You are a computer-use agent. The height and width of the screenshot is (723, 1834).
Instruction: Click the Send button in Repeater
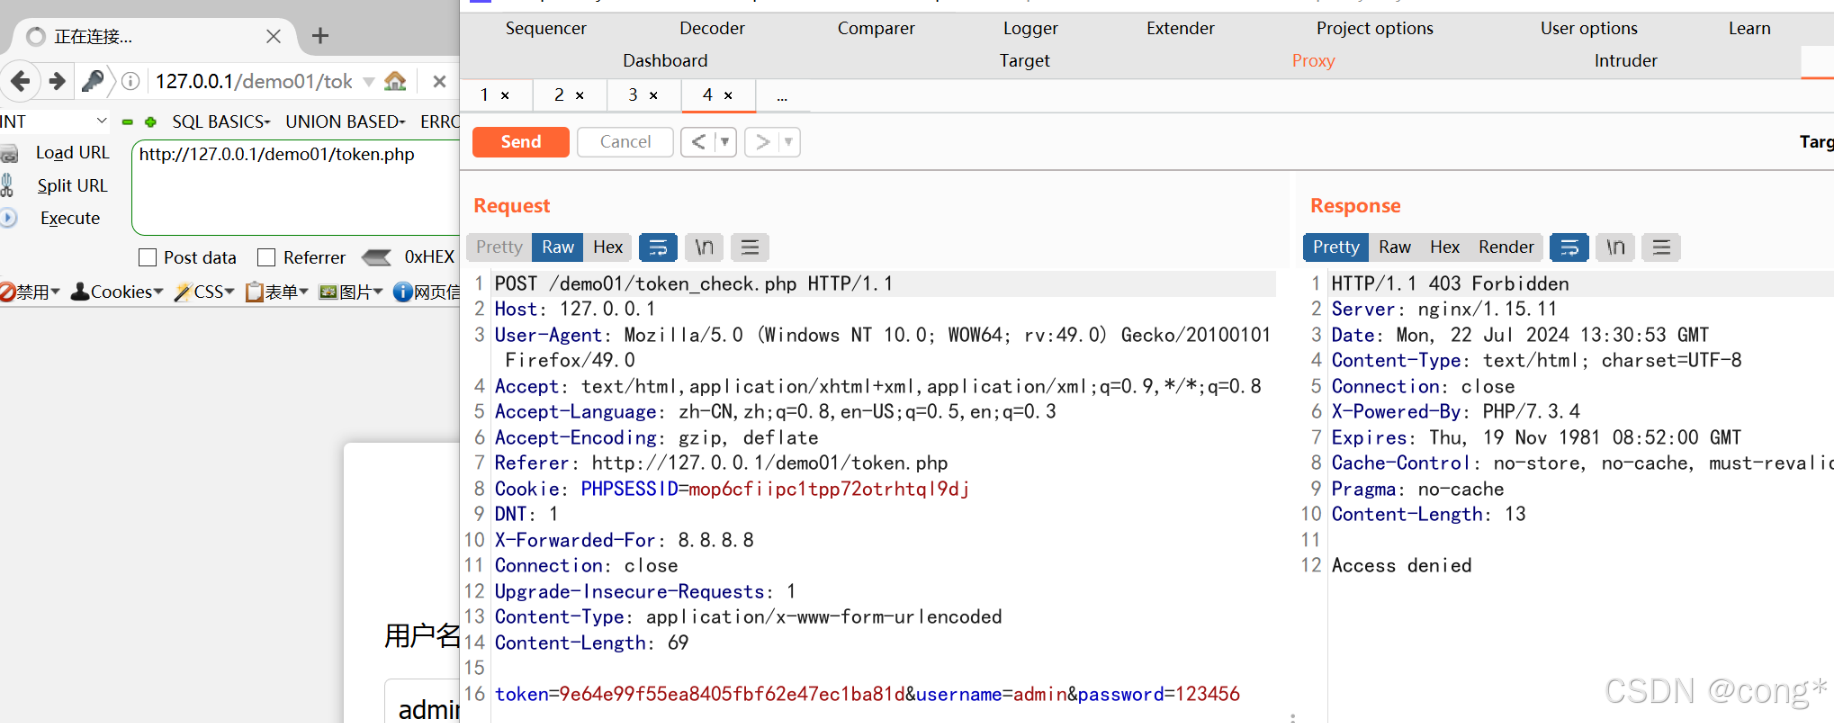(521, 142)
